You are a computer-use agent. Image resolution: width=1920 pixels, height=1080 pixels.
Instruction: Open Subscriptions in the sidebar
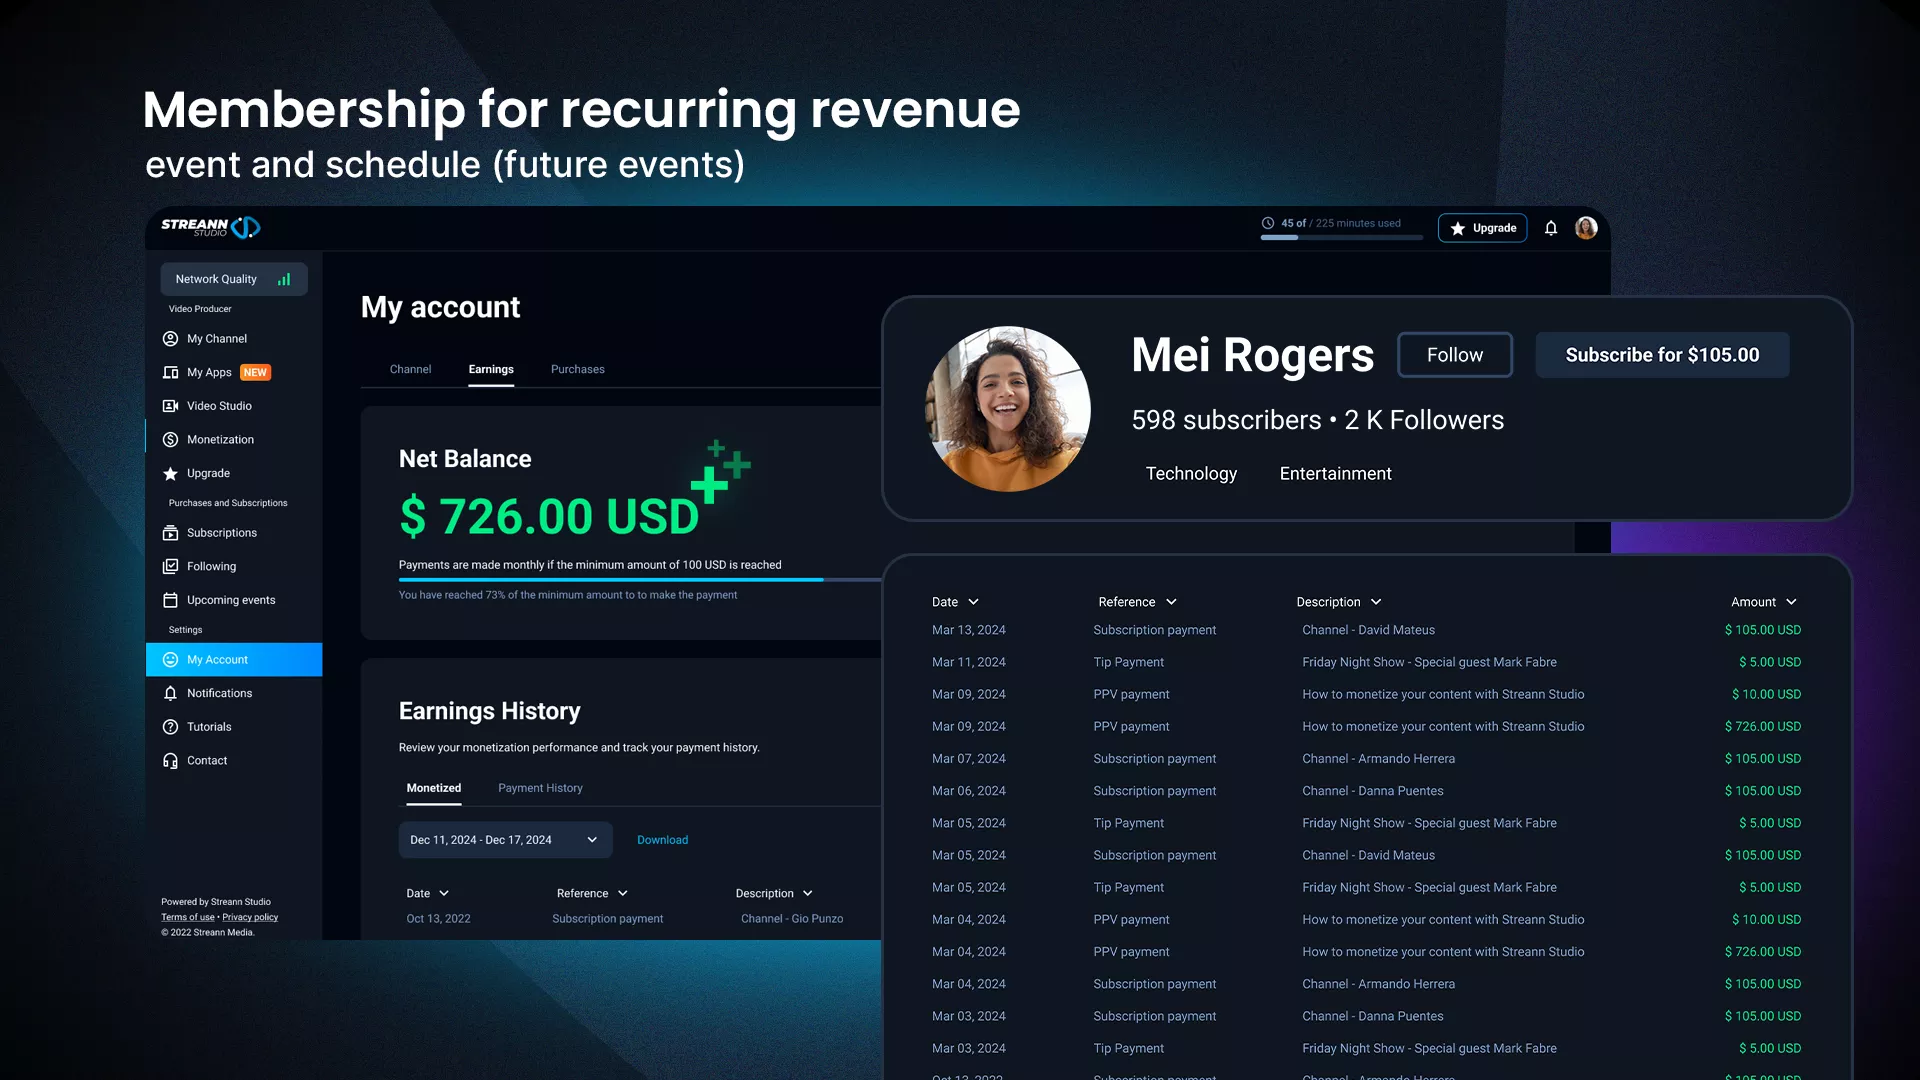(x=221, y=533)
